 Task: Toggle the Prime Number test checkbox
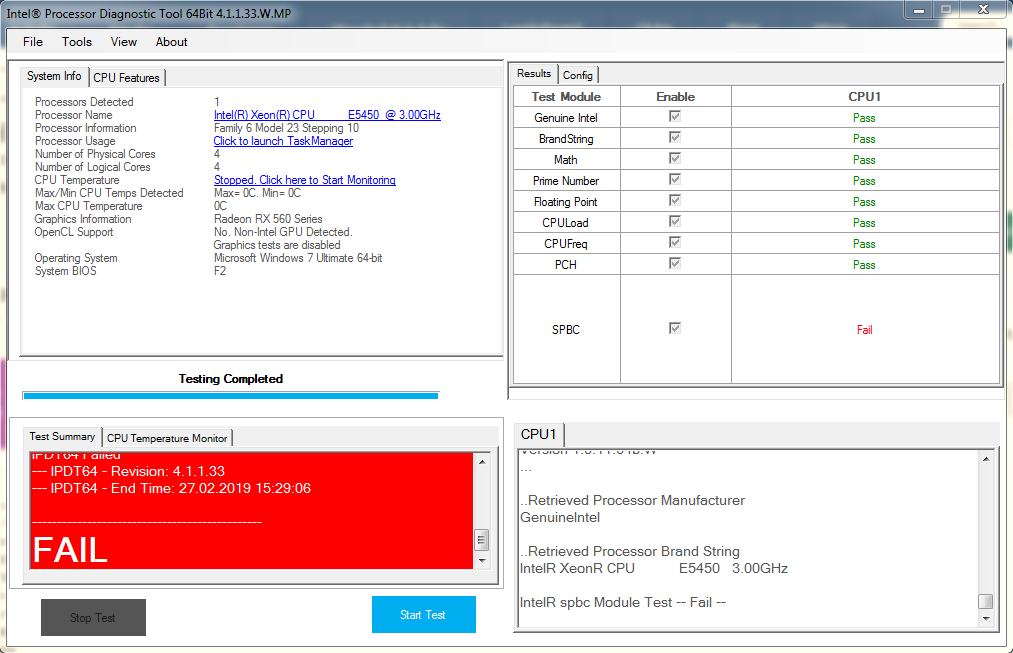pos(675,179)
